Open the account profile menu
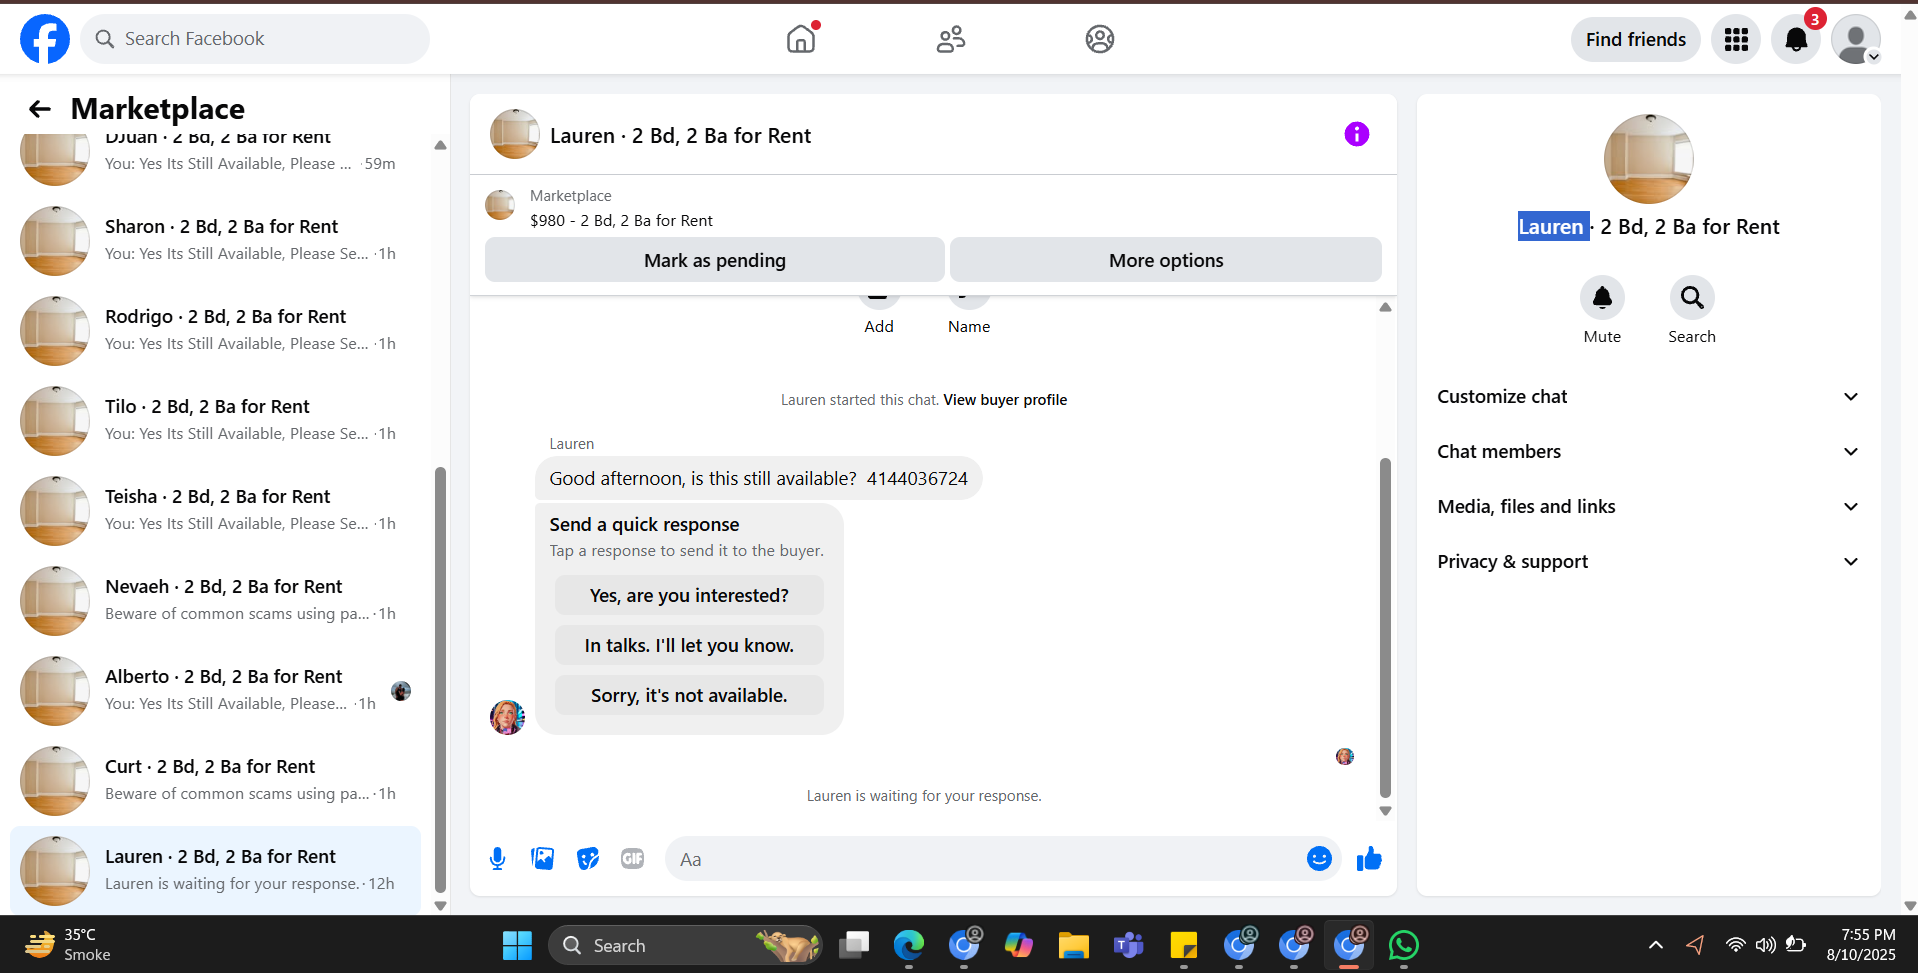 tap(1856, 39)
